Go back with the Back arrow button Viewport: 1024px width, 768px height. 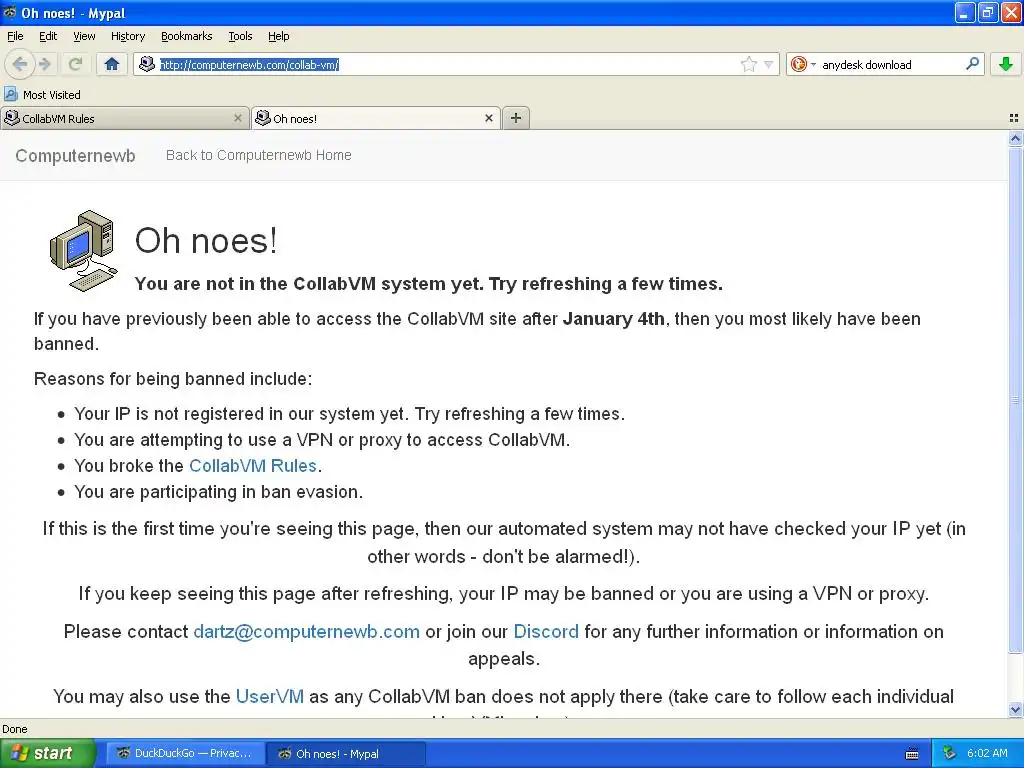[19, 64]
